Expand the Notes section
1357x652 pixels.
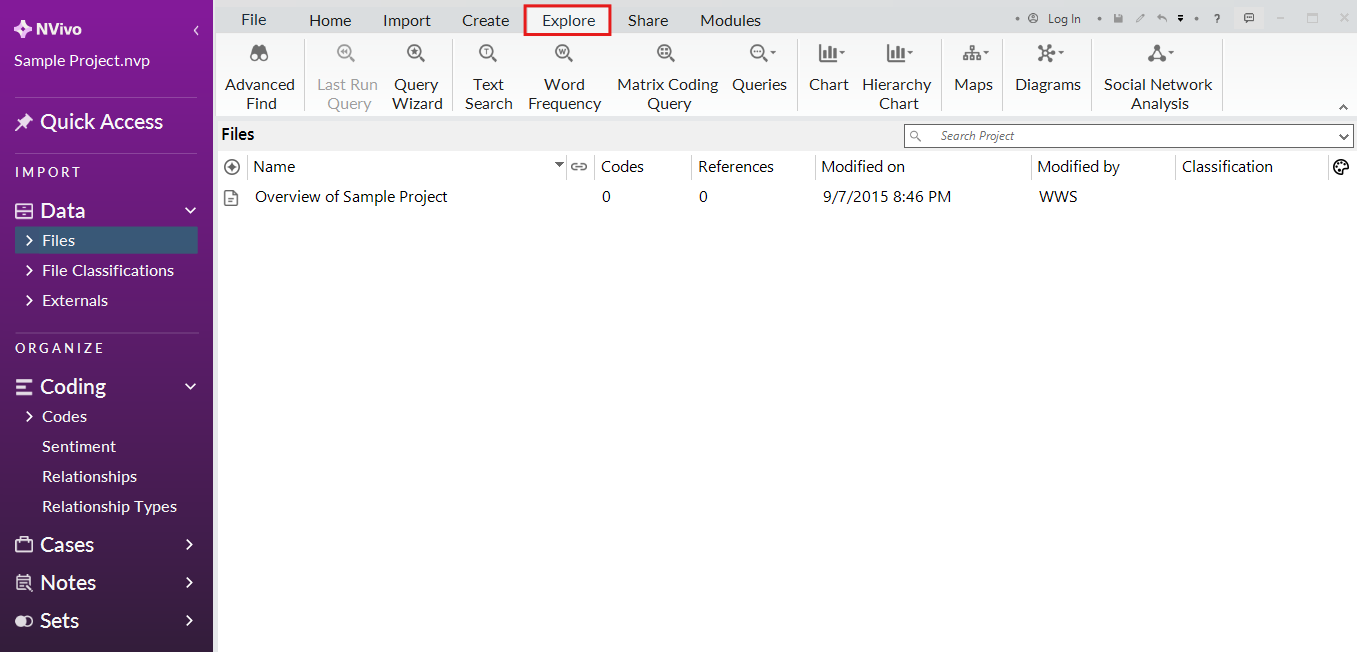[190, 583]
